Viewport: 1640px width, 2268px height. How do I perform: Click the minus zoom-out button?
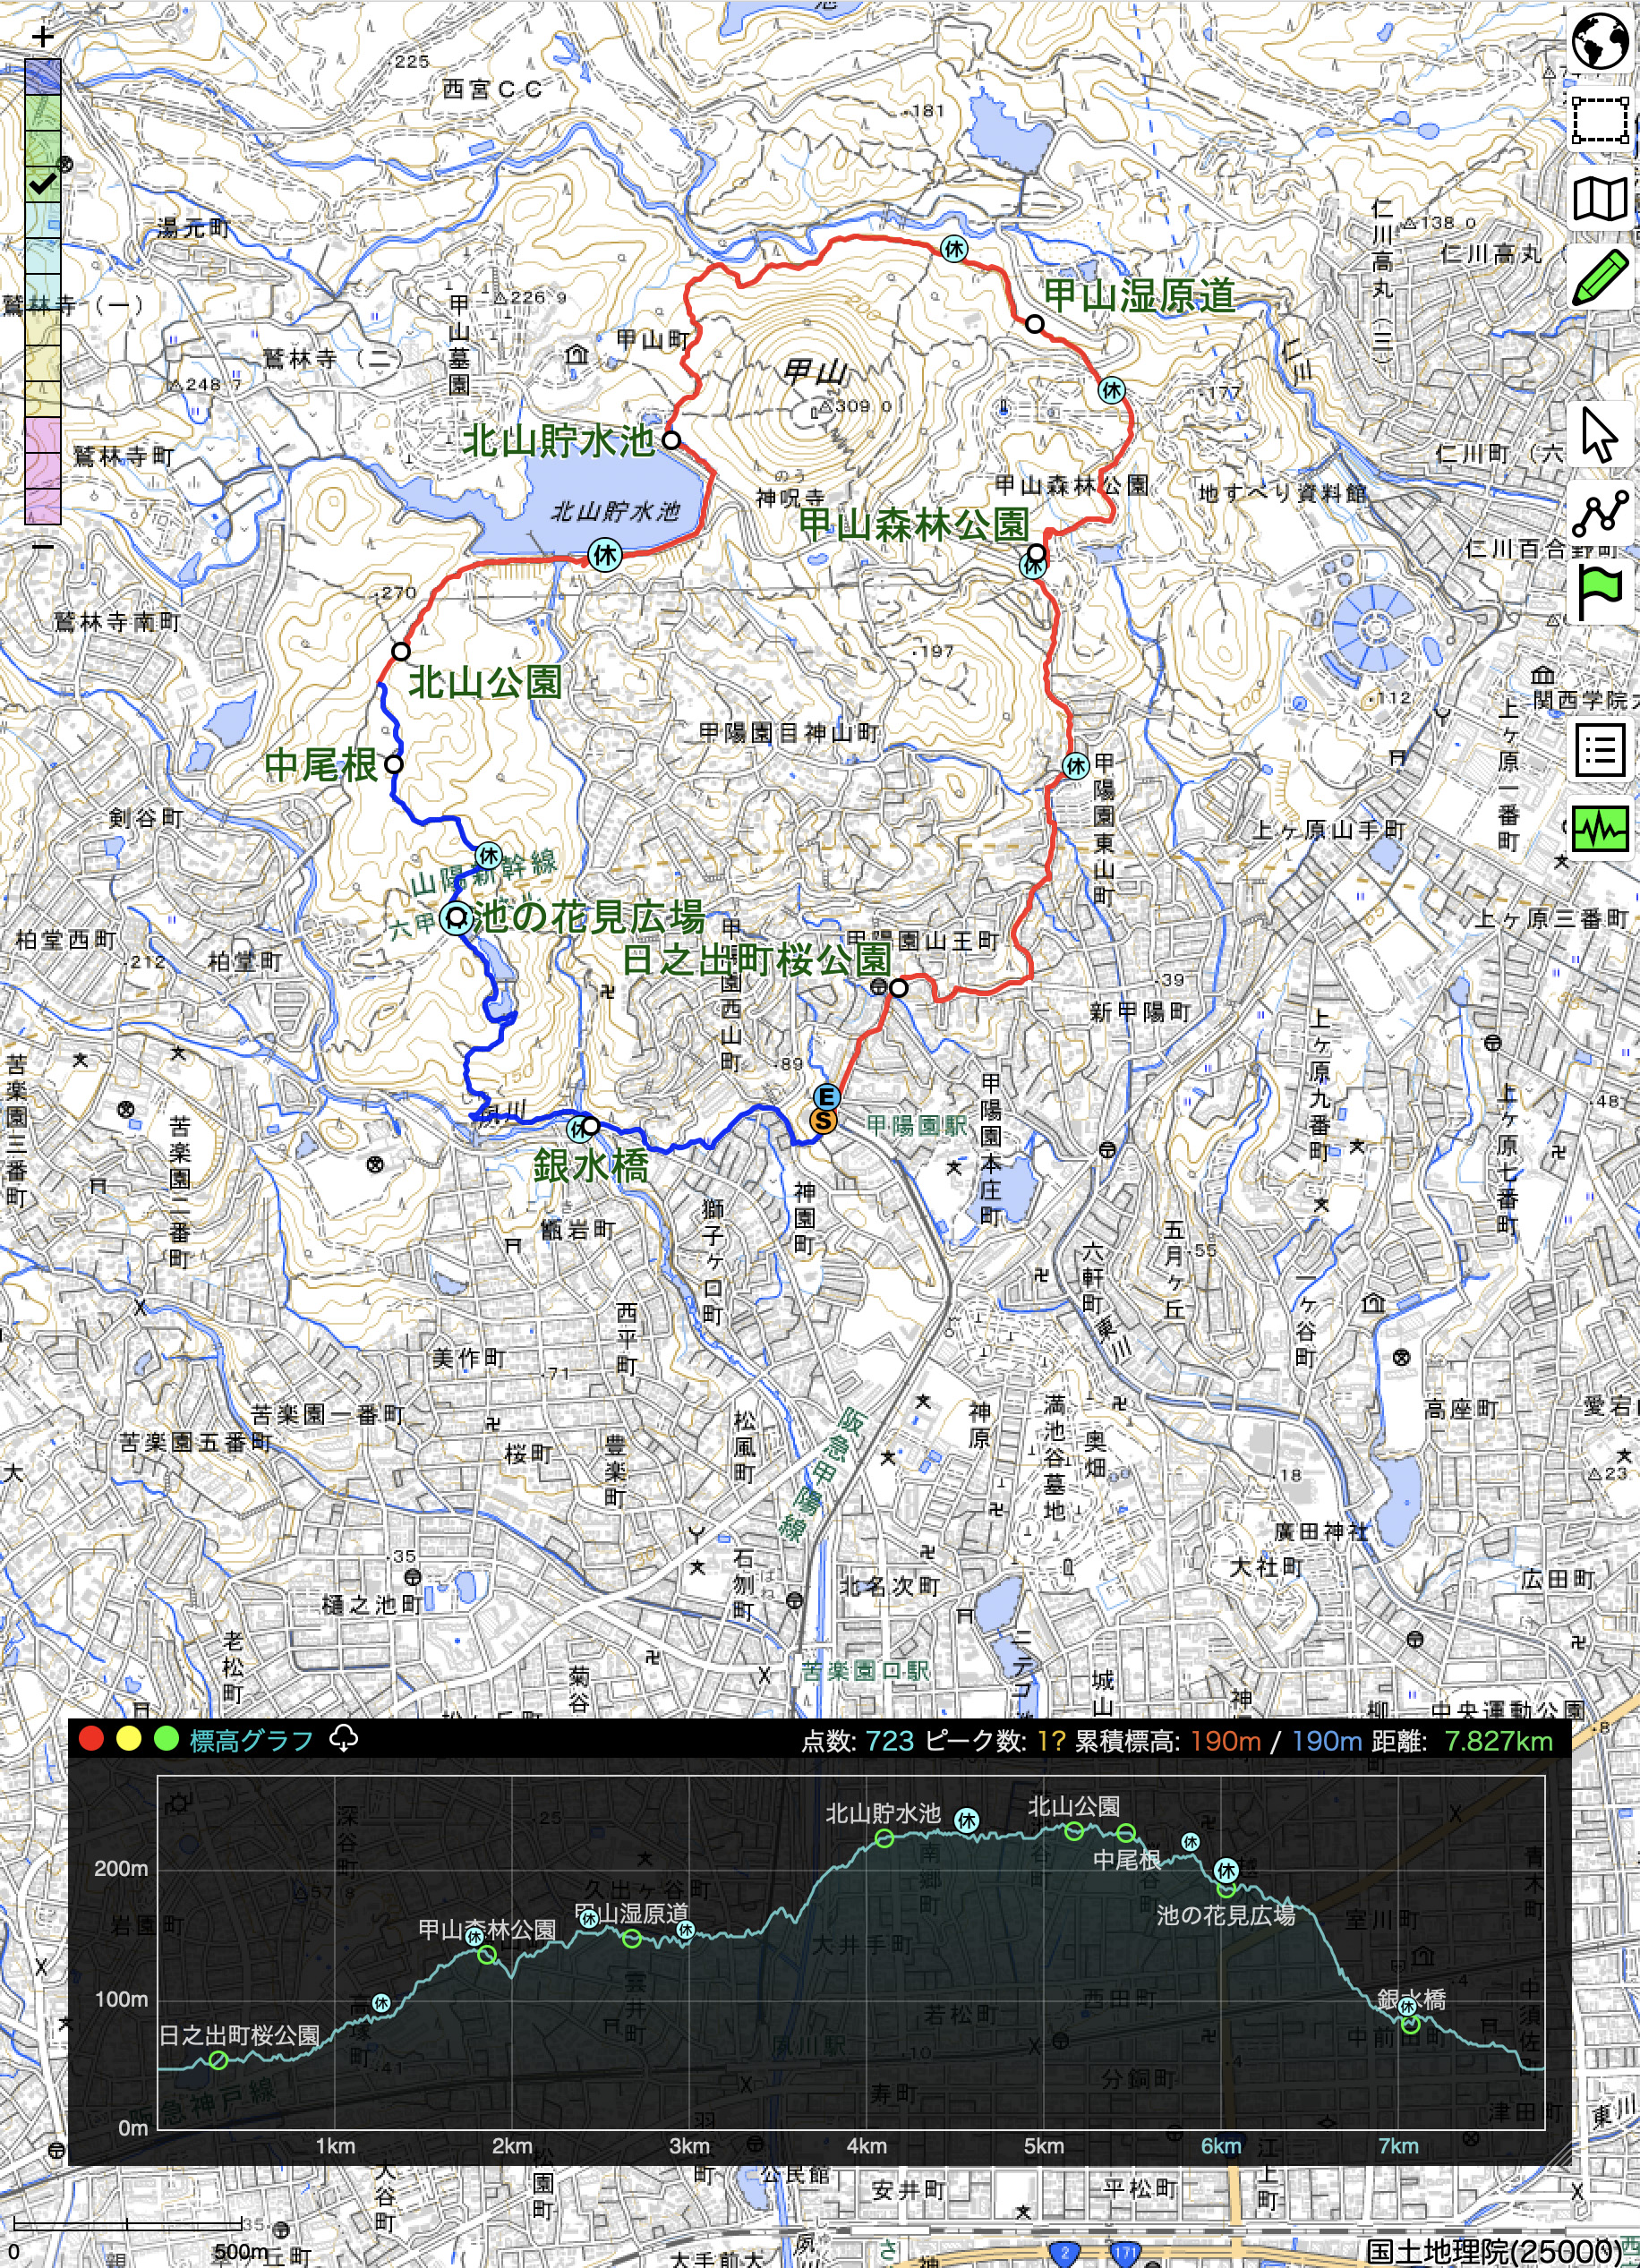coord(42,546)
